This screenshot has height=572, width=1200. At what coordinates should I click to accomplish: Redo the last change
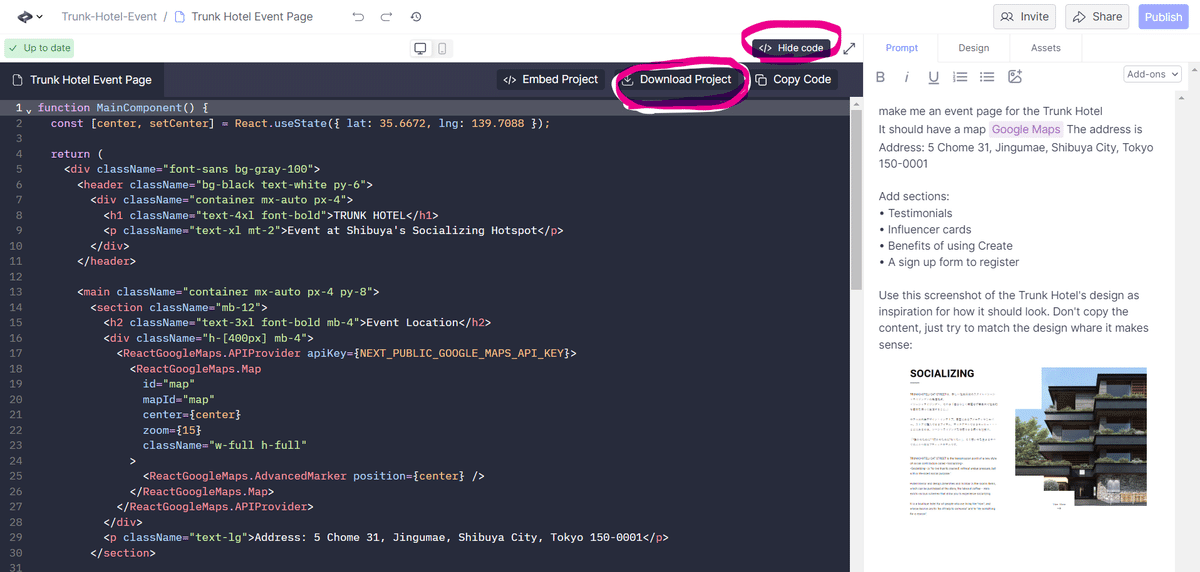[387, 17]
